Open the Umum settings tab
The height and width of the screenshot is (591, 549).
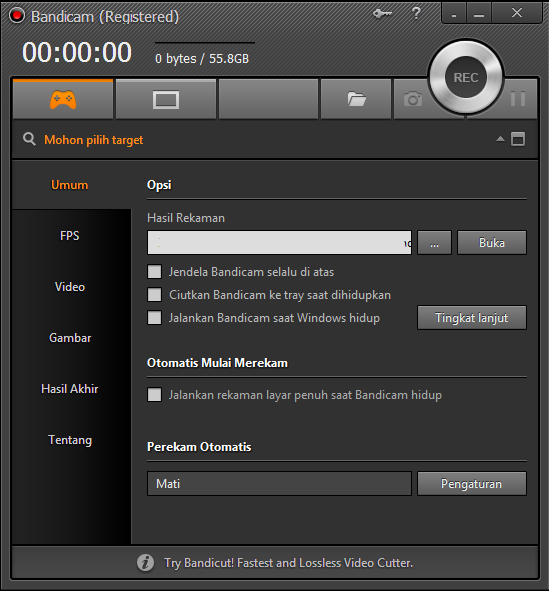coord(70,185)
